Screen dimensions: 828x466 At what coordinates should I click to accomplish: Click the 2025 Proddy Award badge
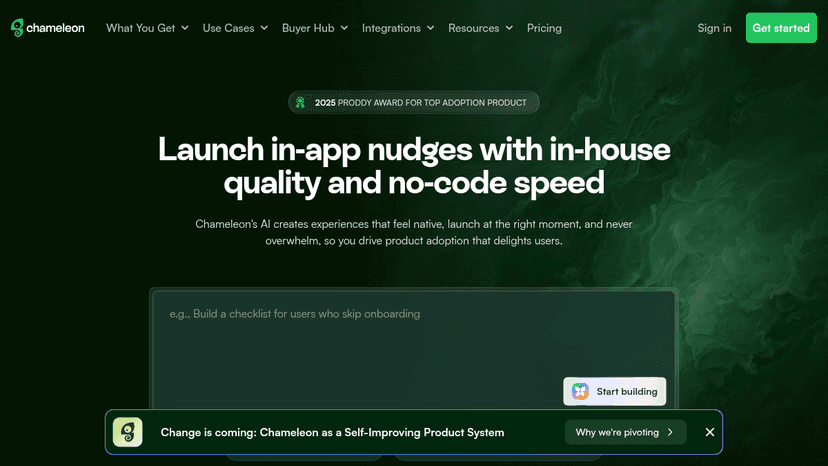[413, 102]
